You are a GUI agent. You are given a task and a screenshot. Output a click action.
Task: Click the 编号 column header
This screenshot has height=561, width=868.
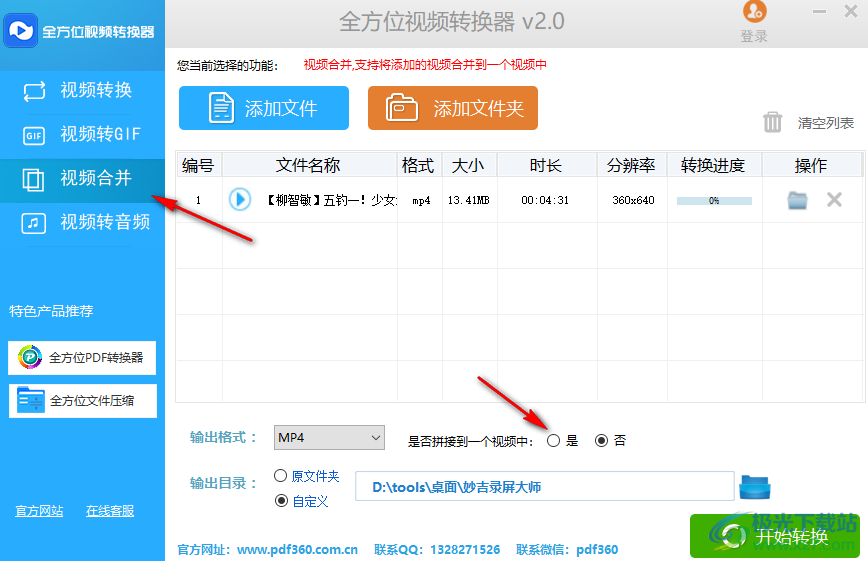tap(199, 165)
